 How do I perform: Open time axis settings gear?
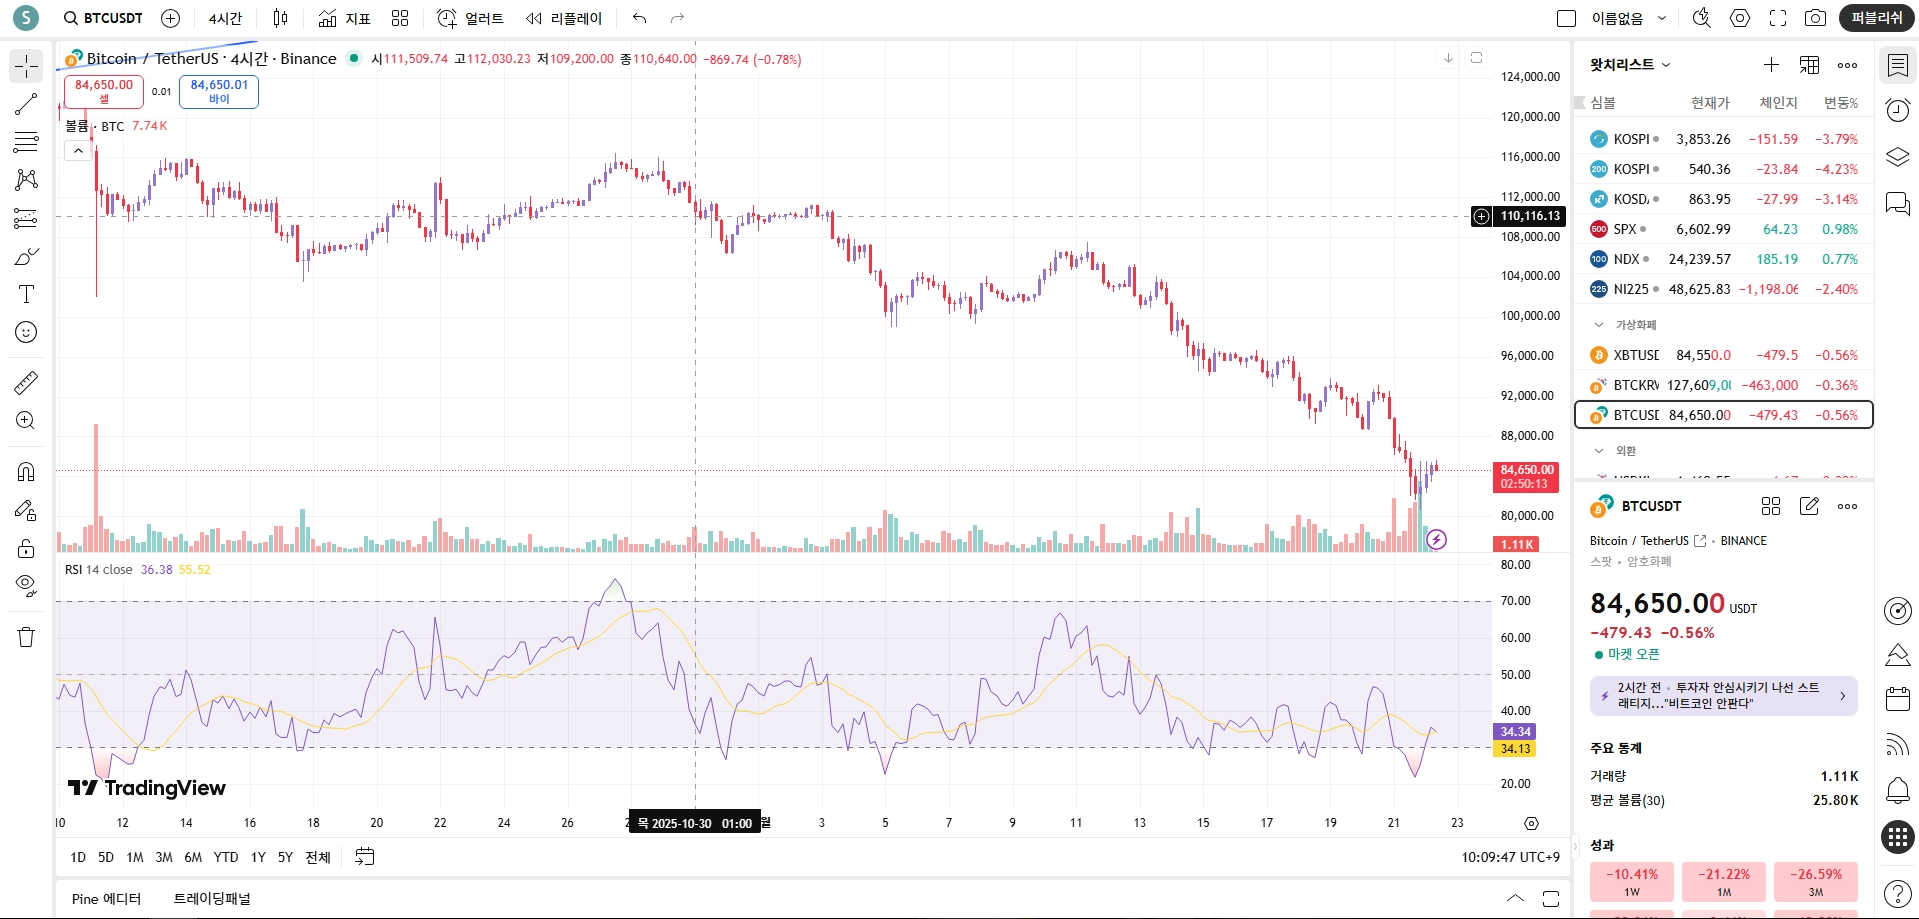pyautogui.click(x=1531, y=823)
